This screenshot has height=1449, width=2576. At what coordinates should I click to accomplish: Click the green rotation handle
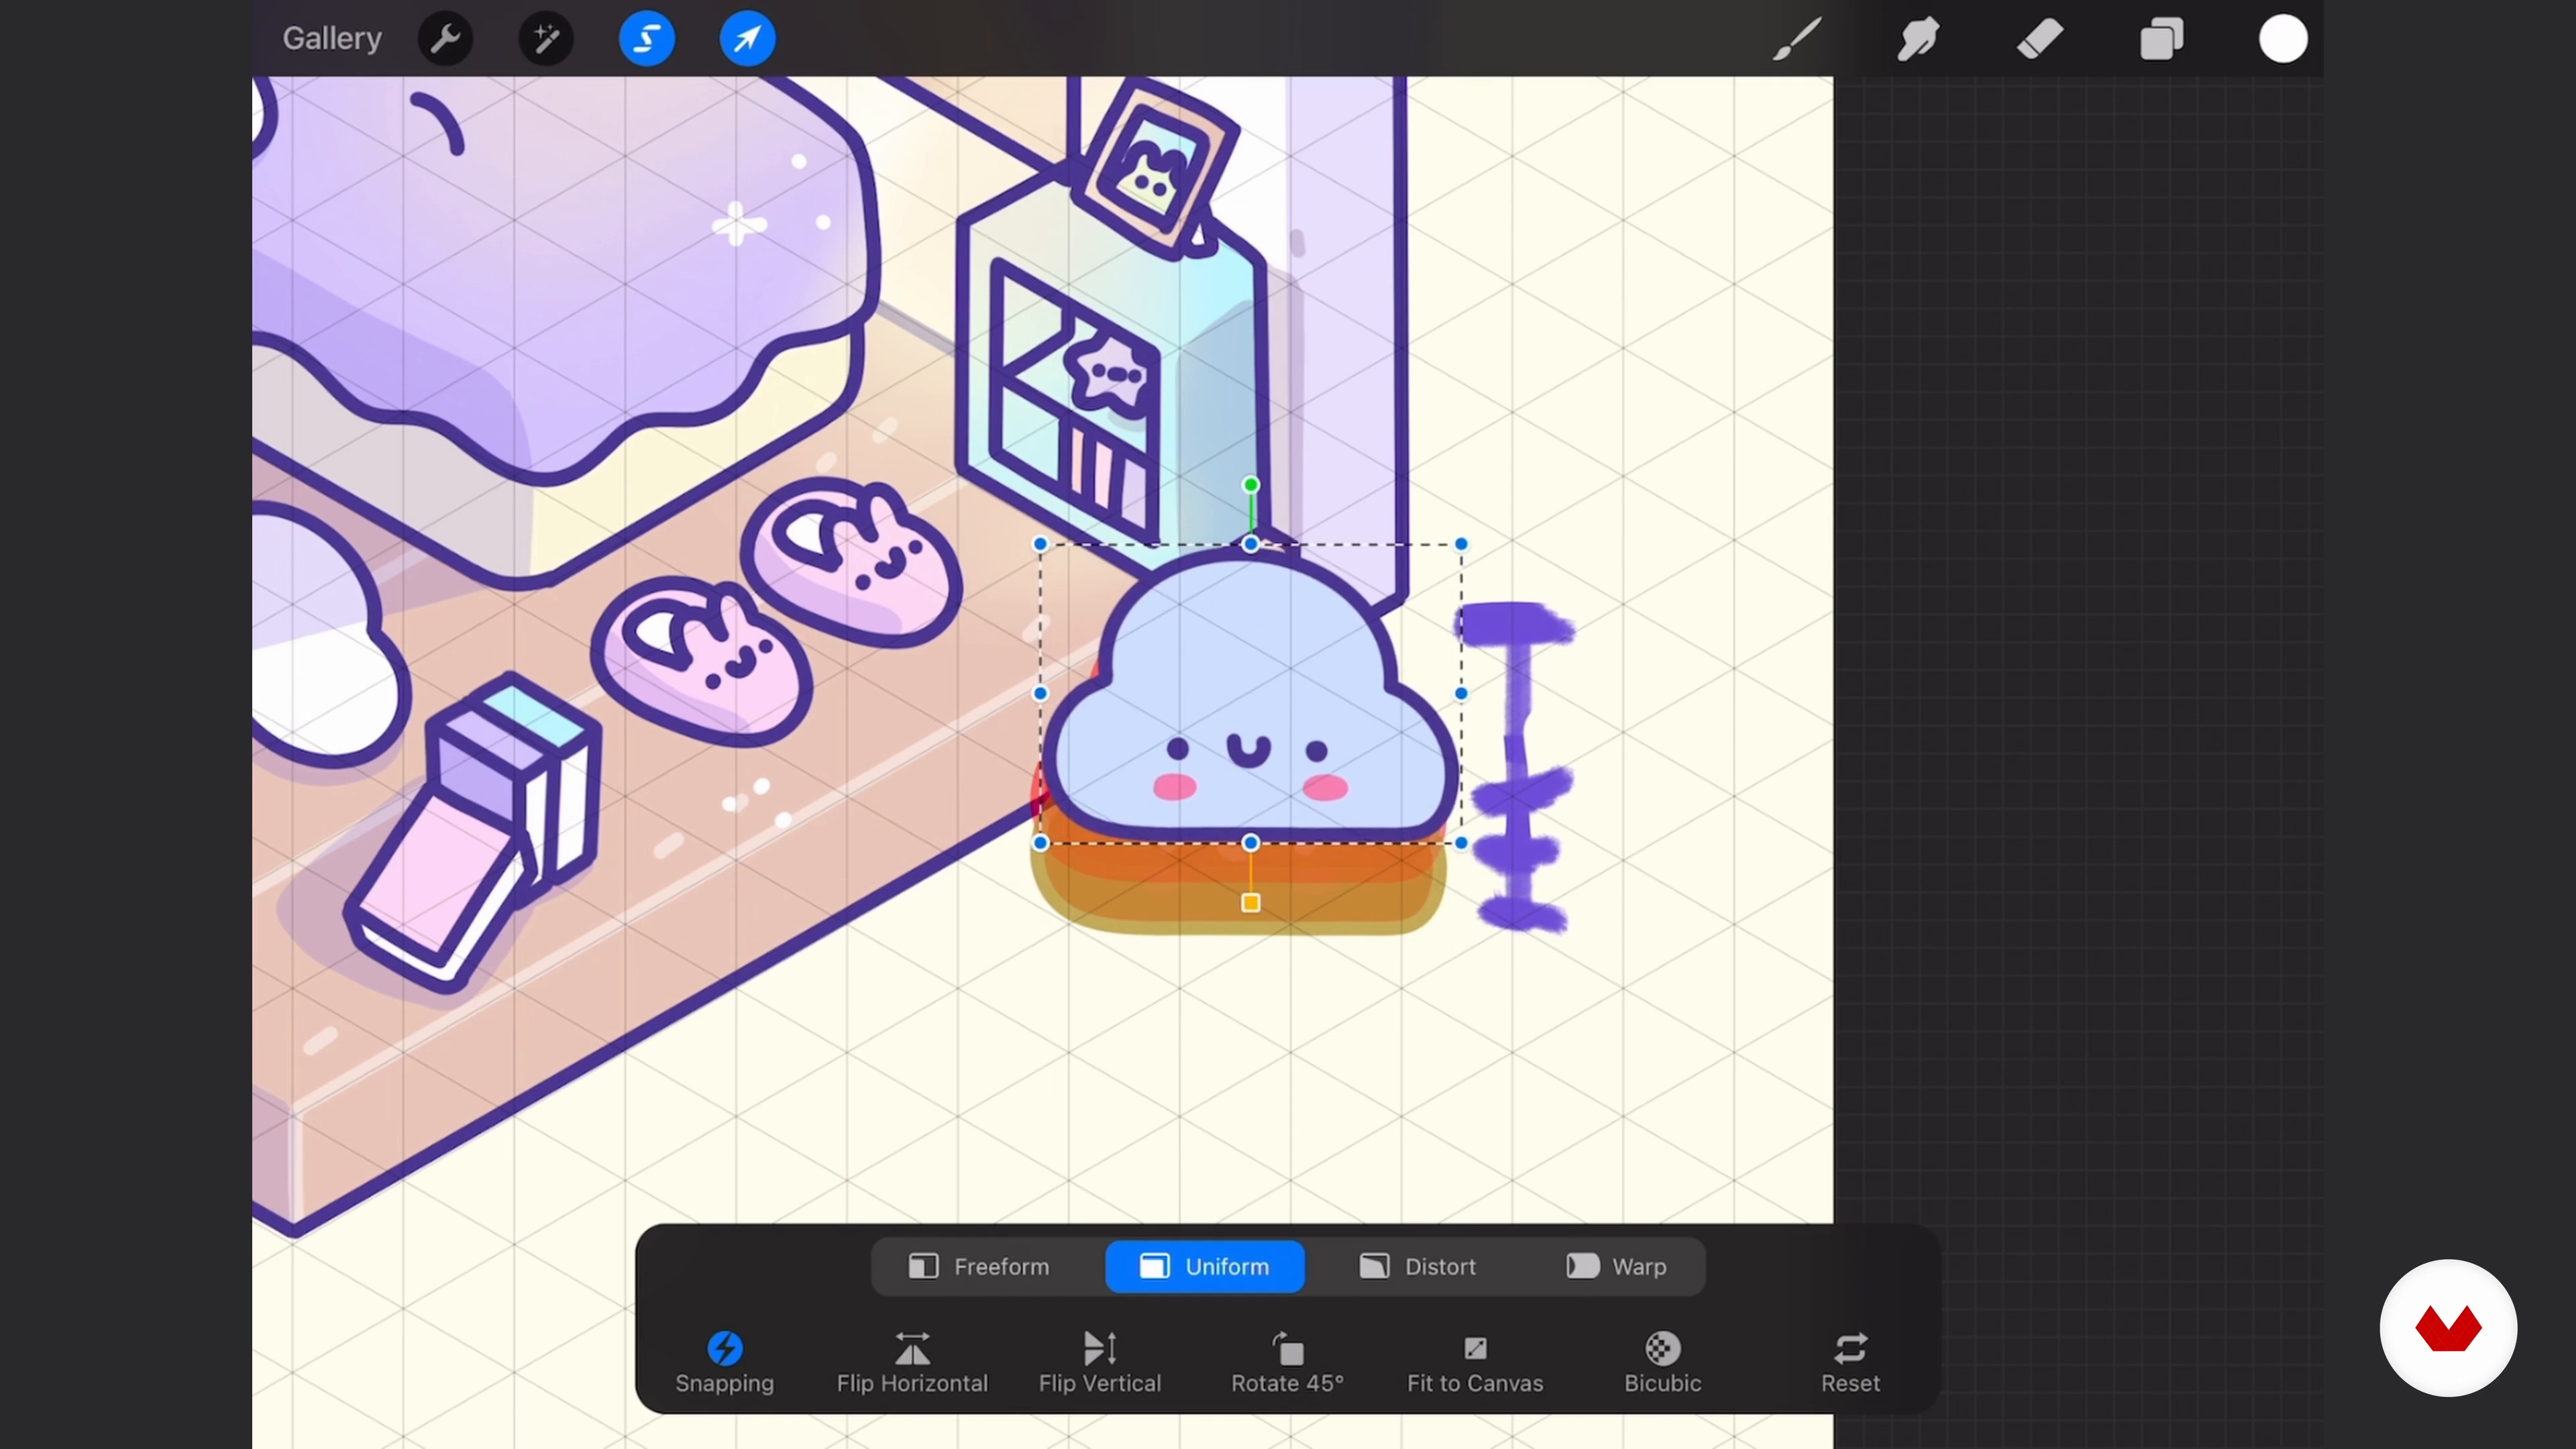[1250, 485]
